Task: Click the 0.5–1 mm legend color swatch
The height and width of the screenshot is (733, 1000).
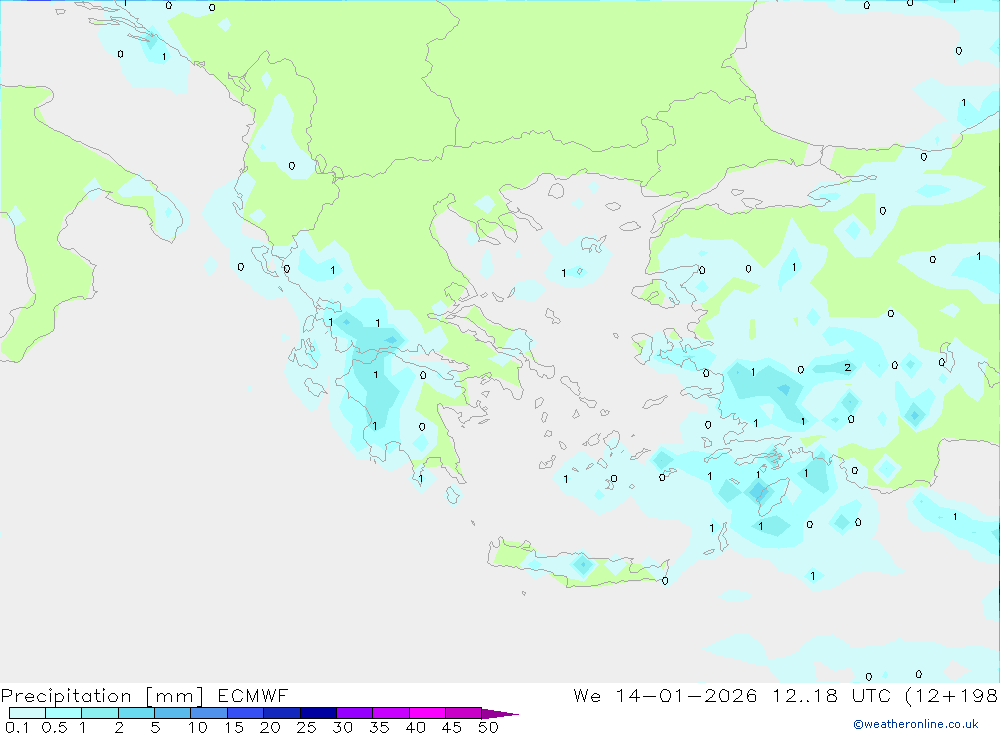Action: click(x=64, y=713)
